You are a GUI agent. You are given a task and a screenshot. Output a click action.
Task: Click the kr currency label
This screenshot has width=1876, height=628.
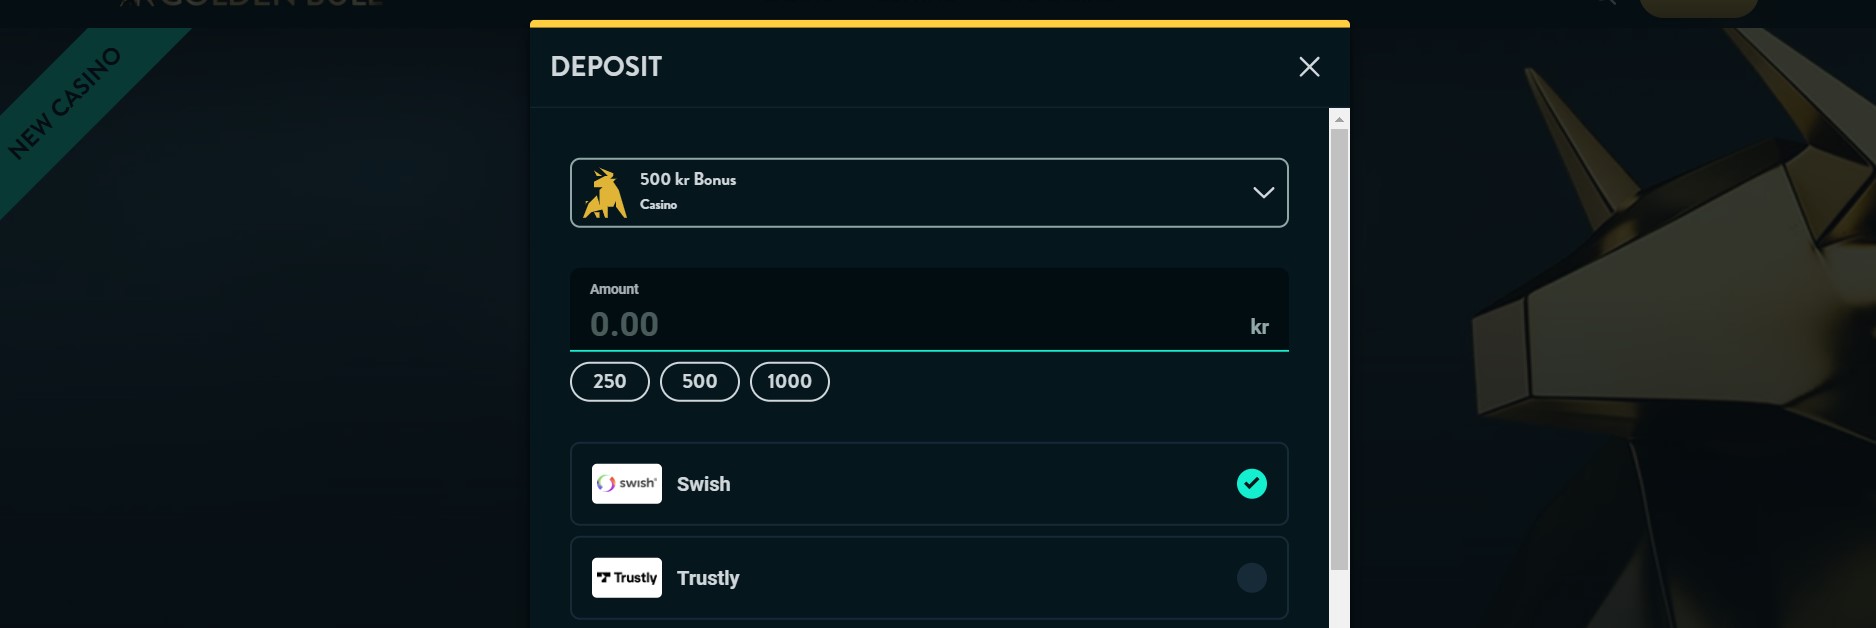(x=1259, y=327)
